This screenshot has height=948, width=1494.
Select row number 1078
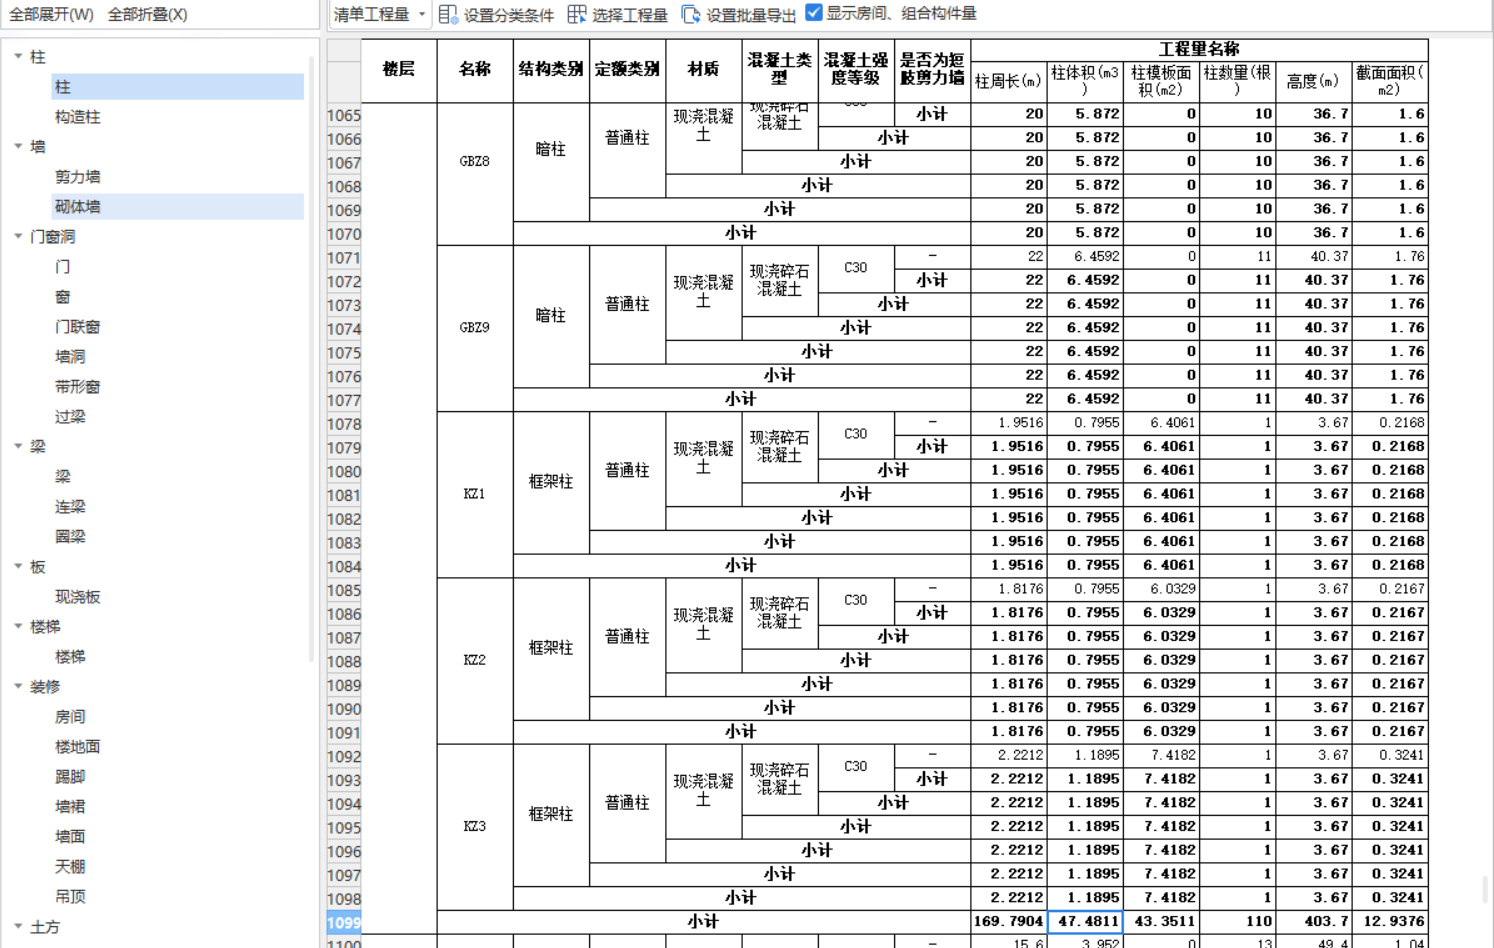point(343,424)
